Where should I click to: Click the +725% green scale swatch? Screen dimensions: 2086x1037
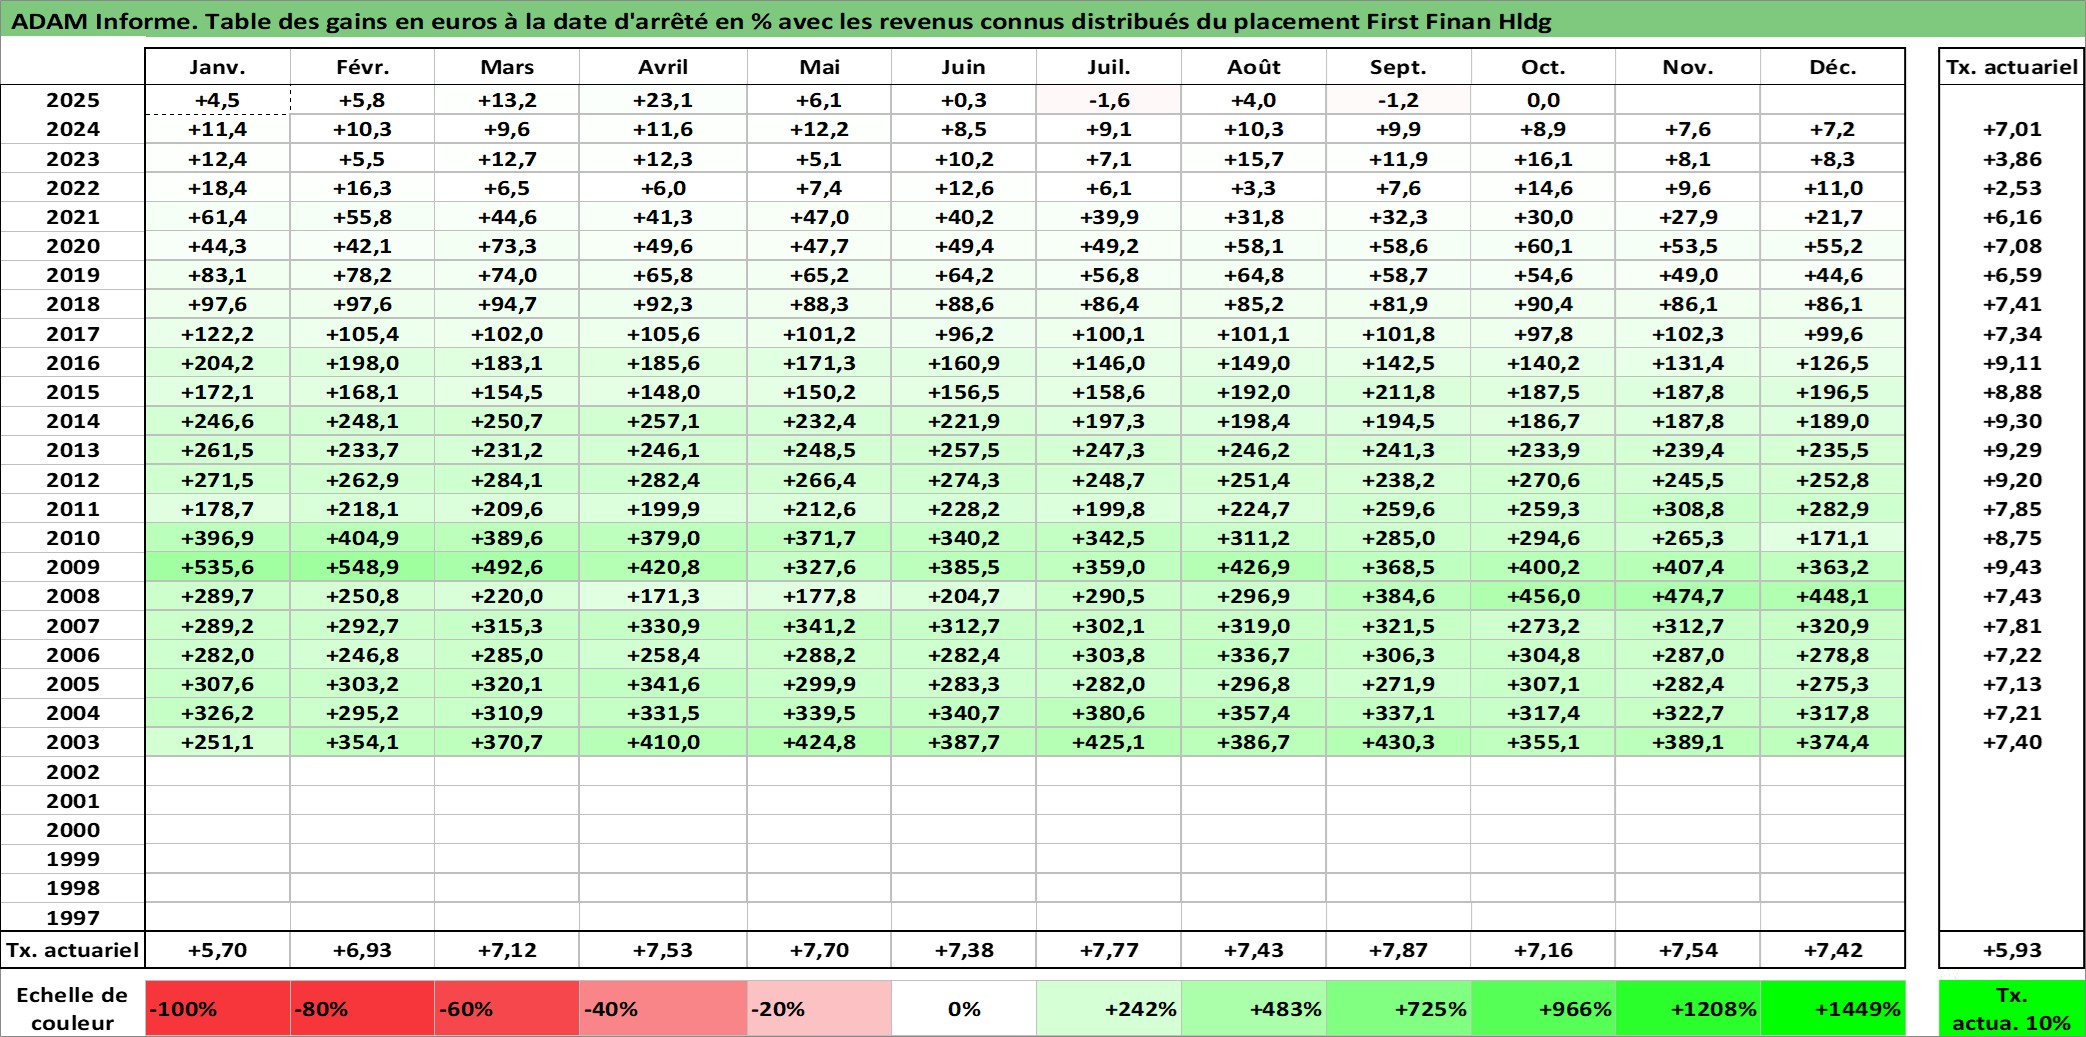(x=1398, y=1008)
